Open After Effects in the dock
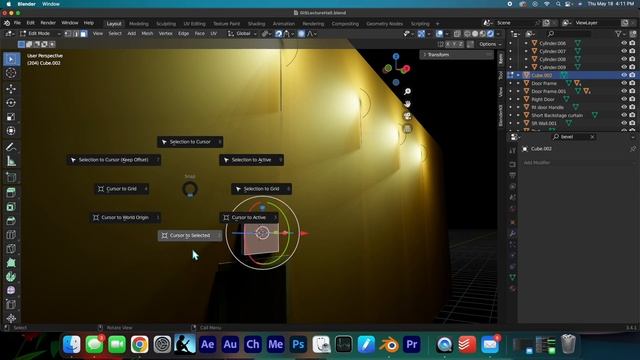The height and width of the screenshot is (360, 640). tap(207, 344)
